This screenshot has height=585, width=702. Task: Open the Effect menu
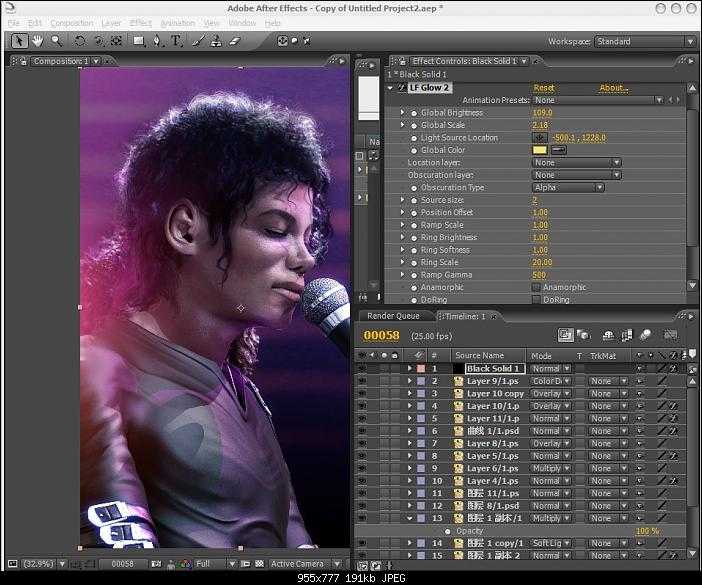[x=141, y=23]
